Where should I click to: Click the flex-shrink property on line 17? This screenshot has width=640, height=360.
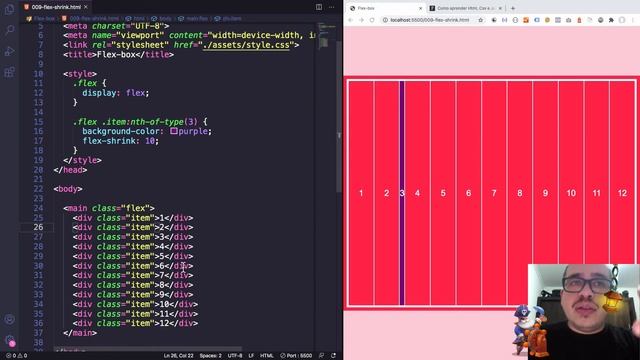(109, 141)
